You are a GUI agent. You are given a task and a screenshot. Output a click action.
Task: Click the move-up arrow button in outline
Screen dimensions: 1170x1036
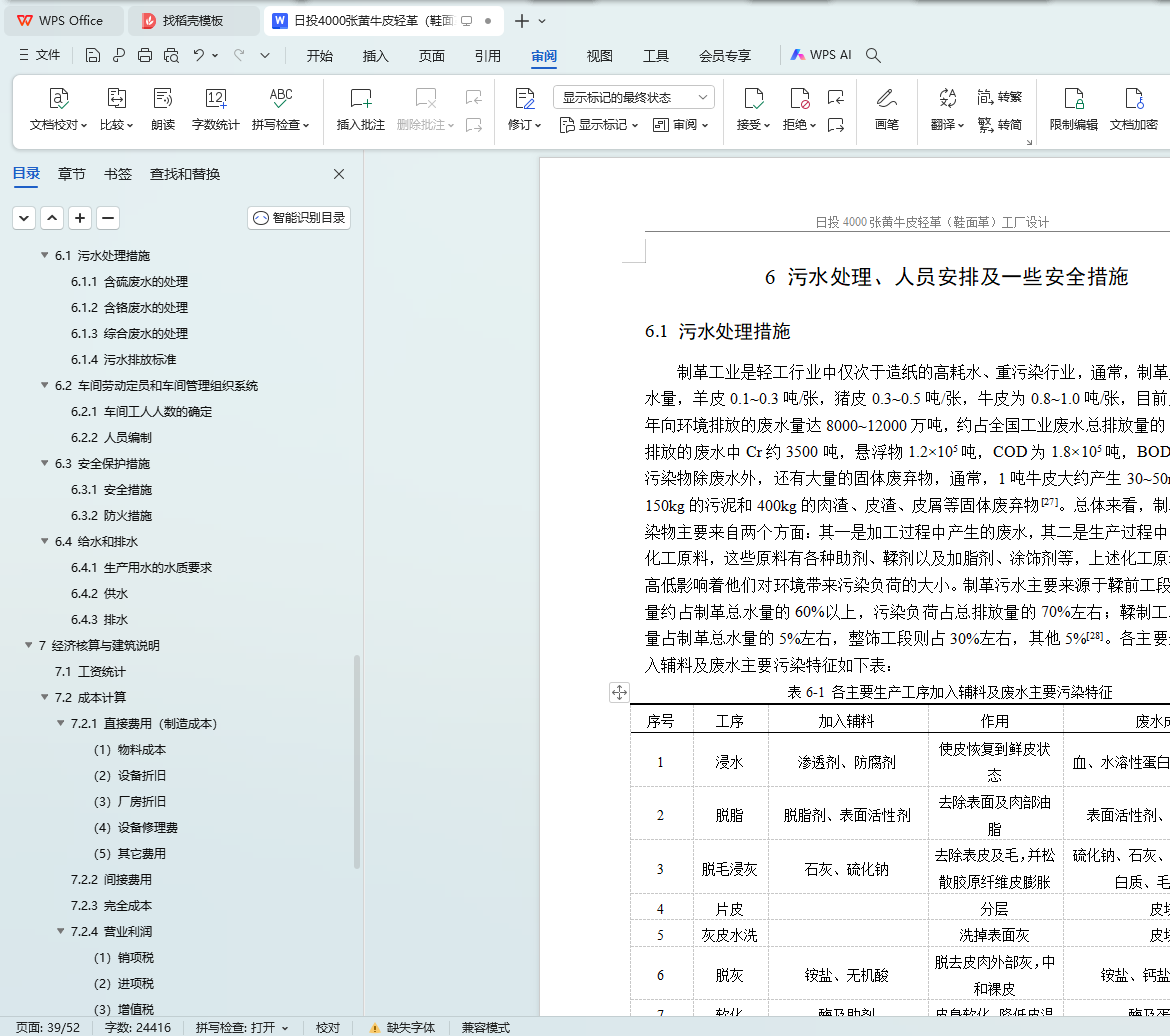point(51,218)
